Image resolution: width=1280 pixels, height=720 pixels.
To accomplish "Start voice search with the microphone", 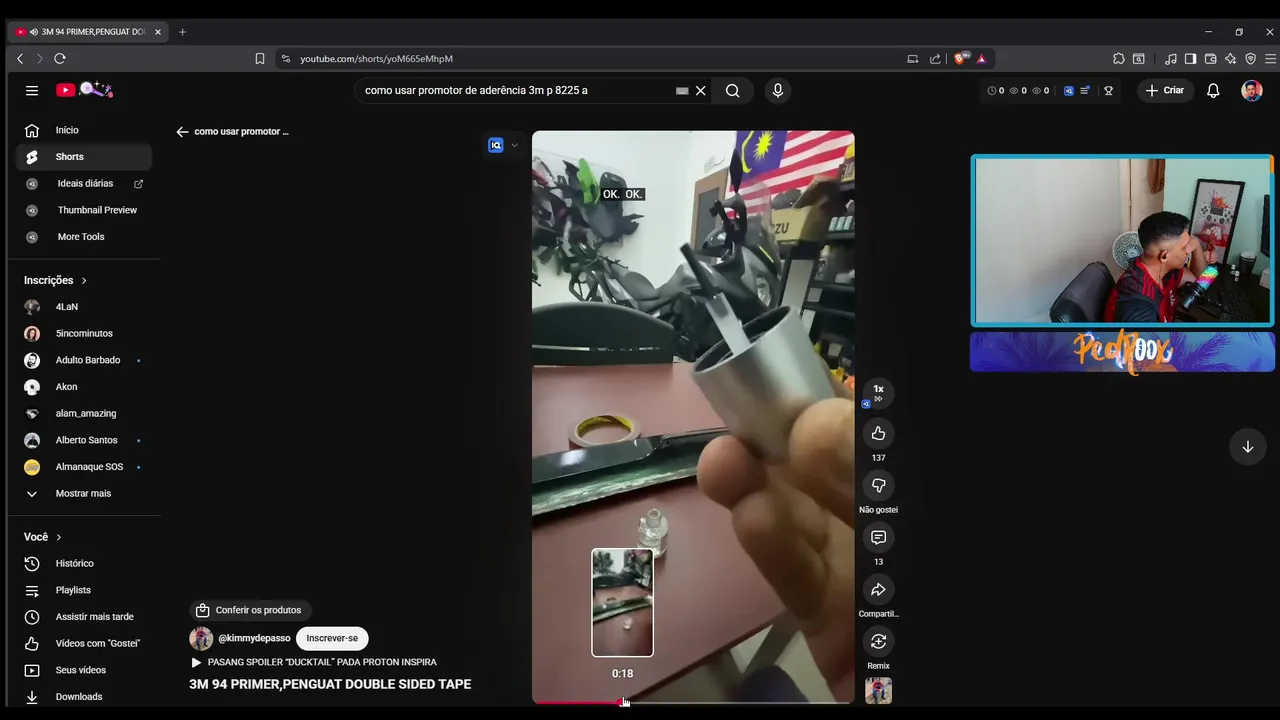I will click(778, 90).
